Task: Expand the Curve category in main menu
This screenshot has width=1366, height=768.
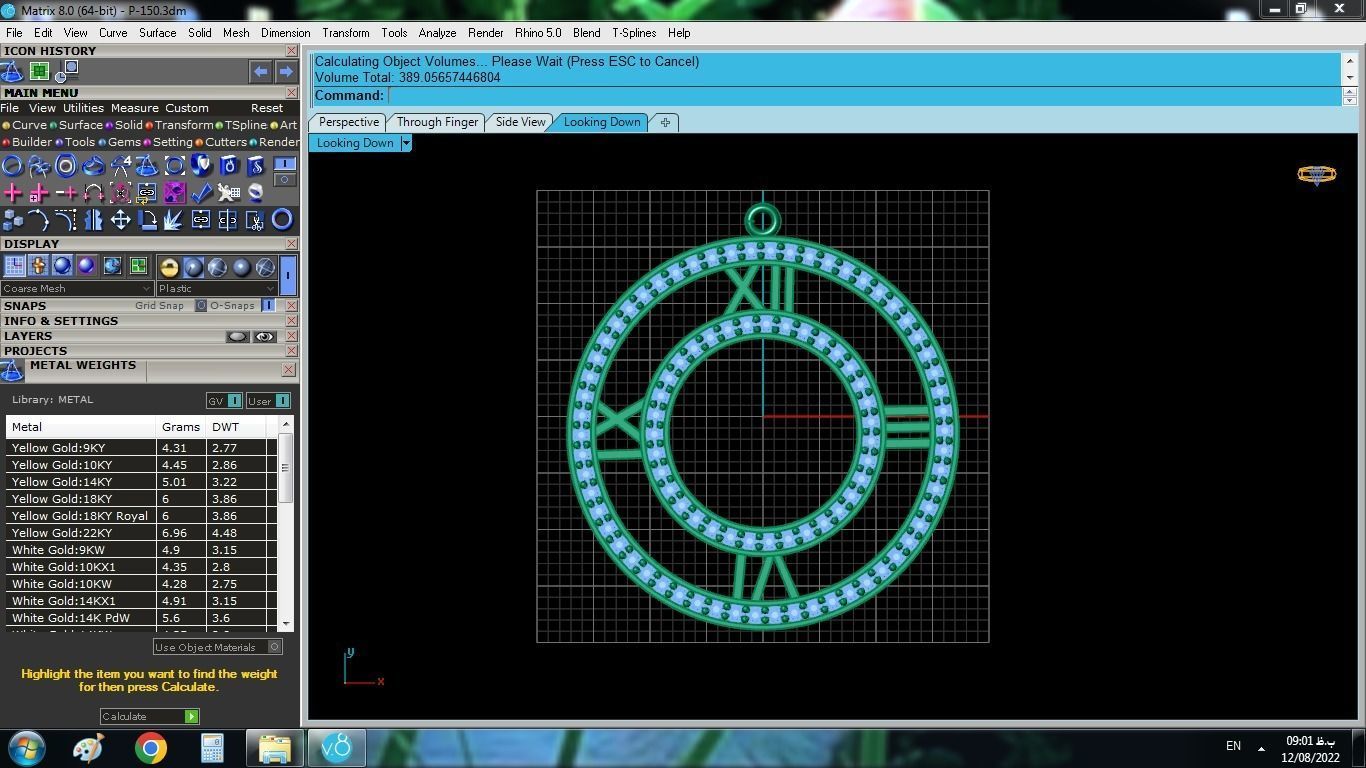Action: pyautogui.click(x=25, y=125)
